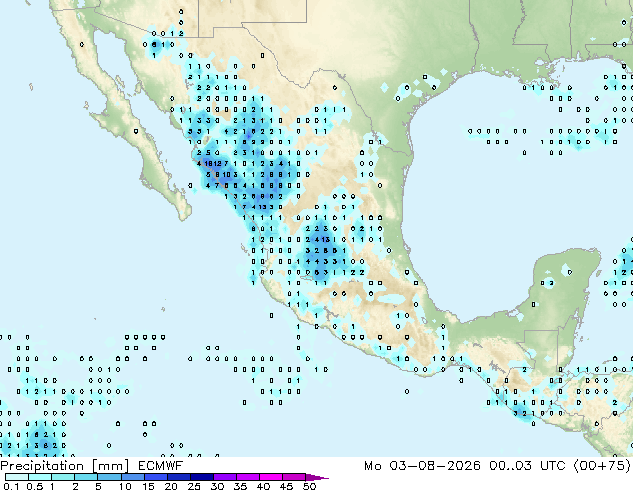
Task: Click the 20–25 mm dark blue swatch
Action: point(179,477)
